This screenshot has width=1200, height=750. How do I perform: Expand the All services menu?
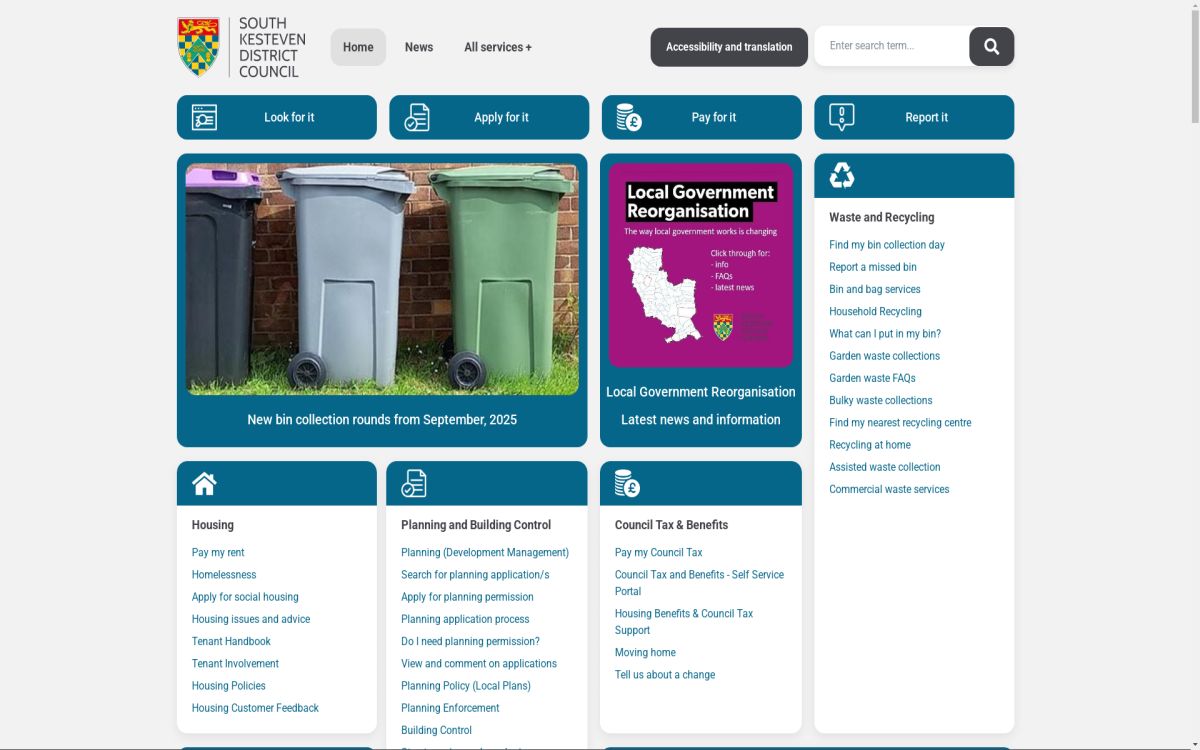497,47
